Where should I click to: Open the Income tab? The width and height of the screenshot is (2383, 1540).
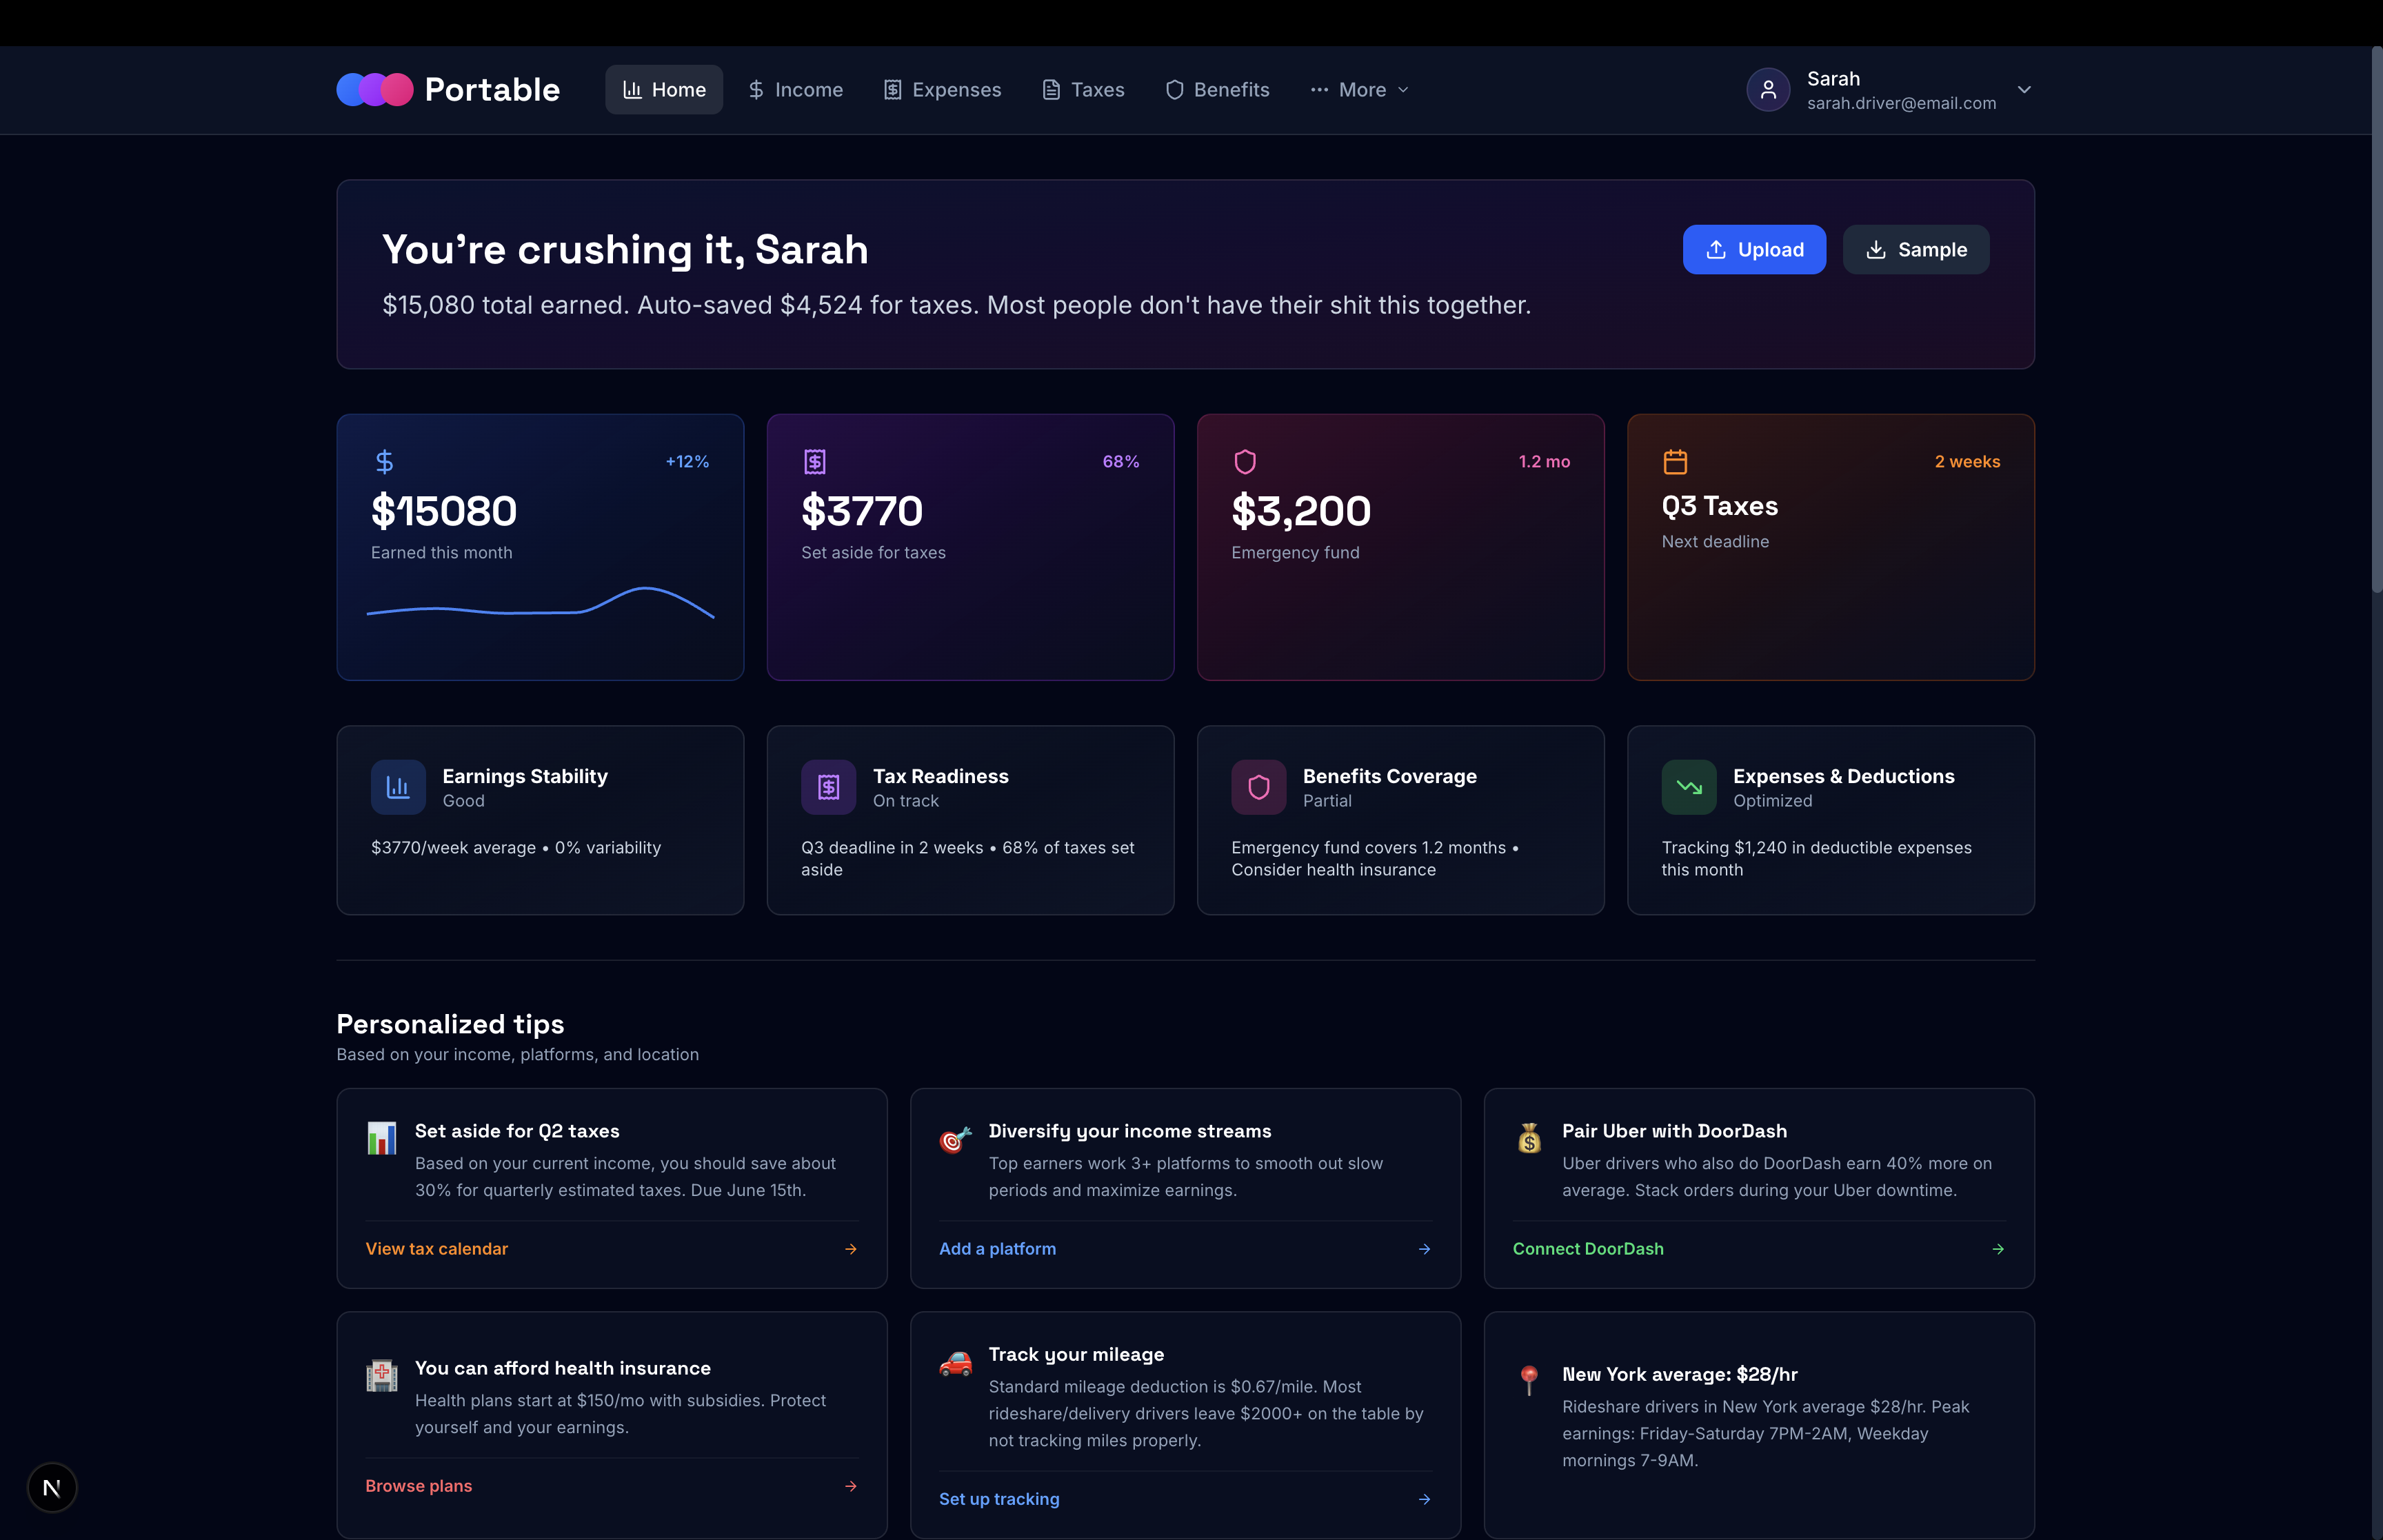coord(796,90)
